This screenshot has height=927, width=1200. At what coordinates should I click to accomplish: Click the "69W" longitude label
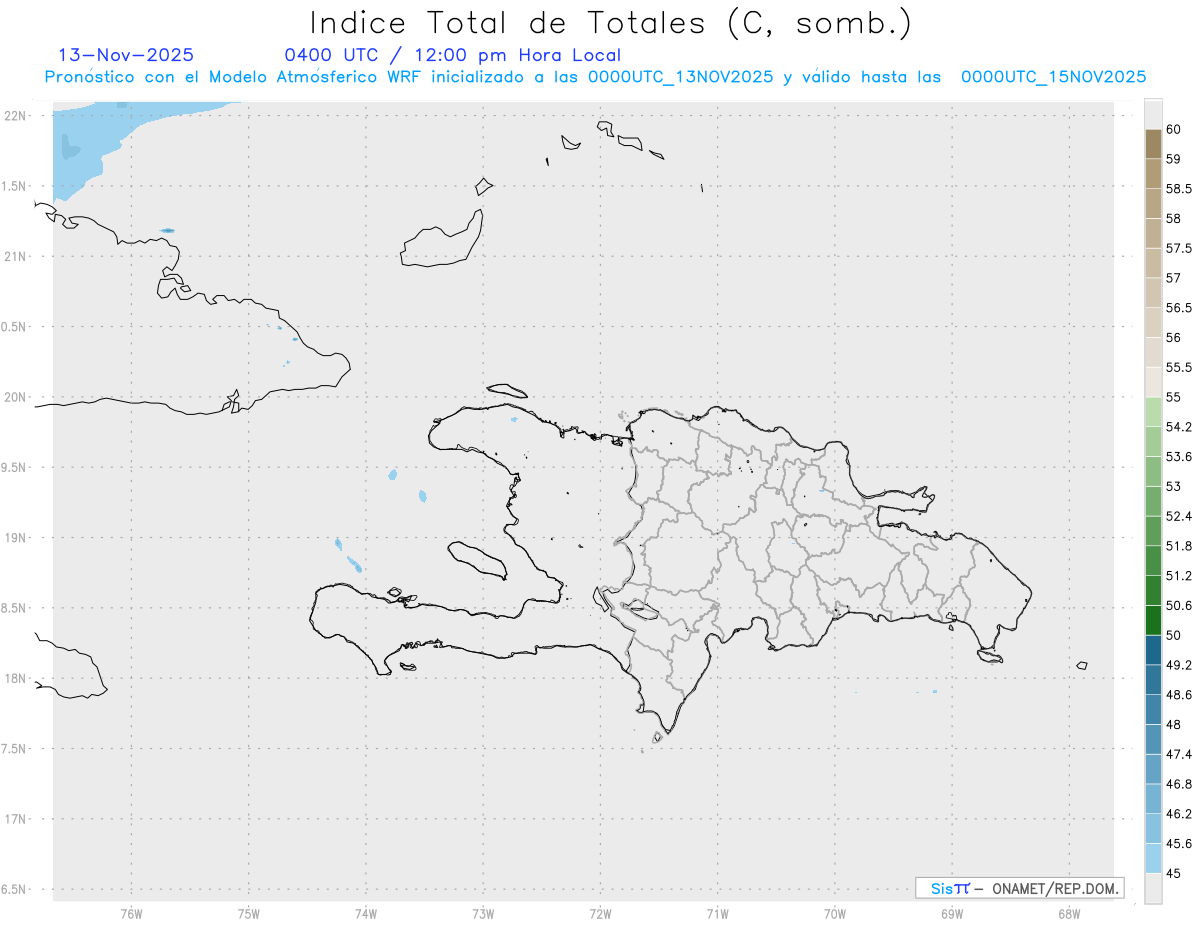[x=952, y=913]
